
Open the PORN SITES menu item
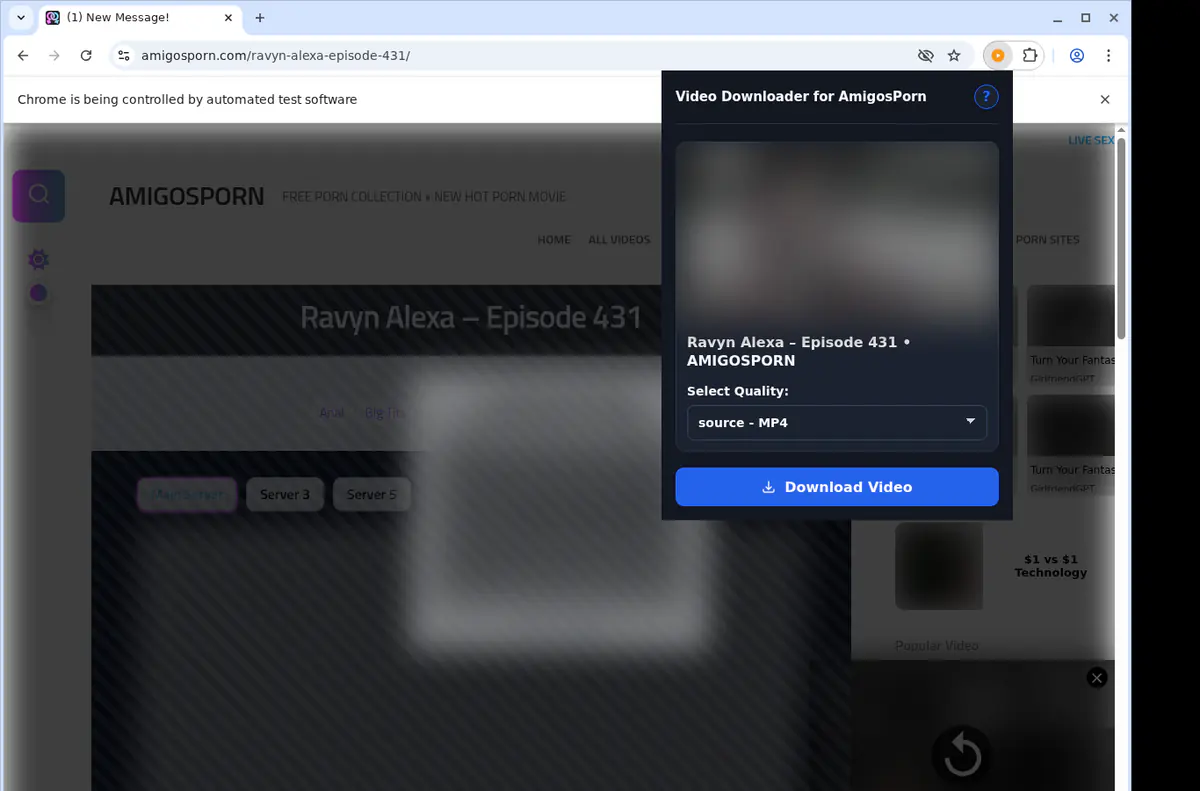[1047, 240]
